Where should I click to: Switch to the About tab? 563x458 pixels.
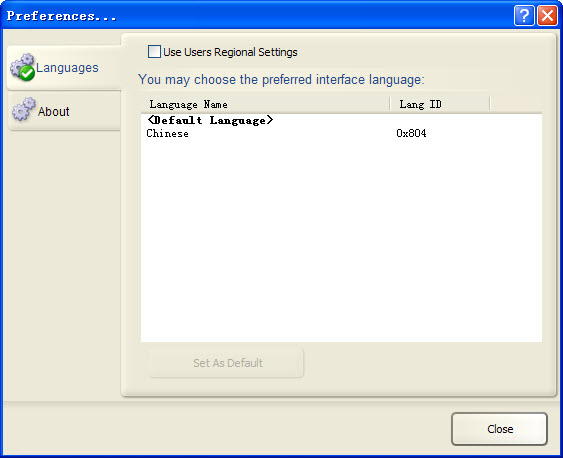click(65, 111)
